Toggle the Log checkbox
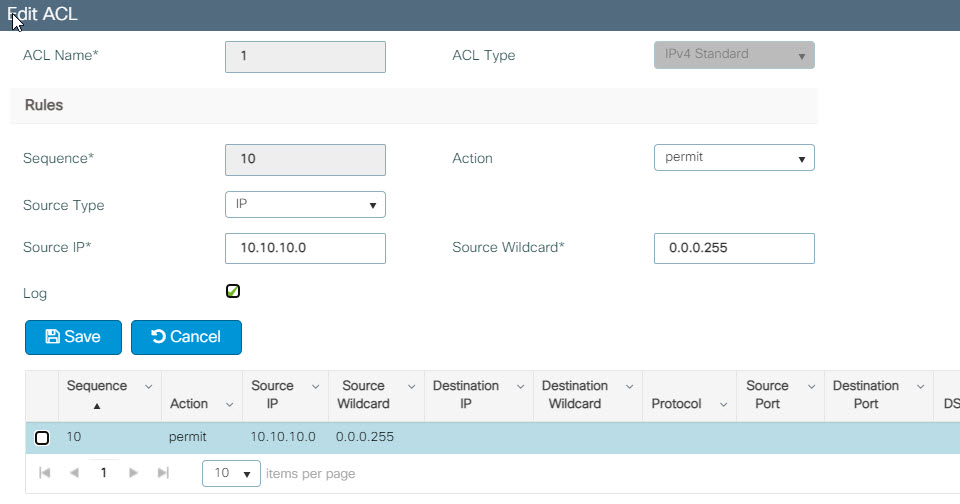 tap(233, 291)
